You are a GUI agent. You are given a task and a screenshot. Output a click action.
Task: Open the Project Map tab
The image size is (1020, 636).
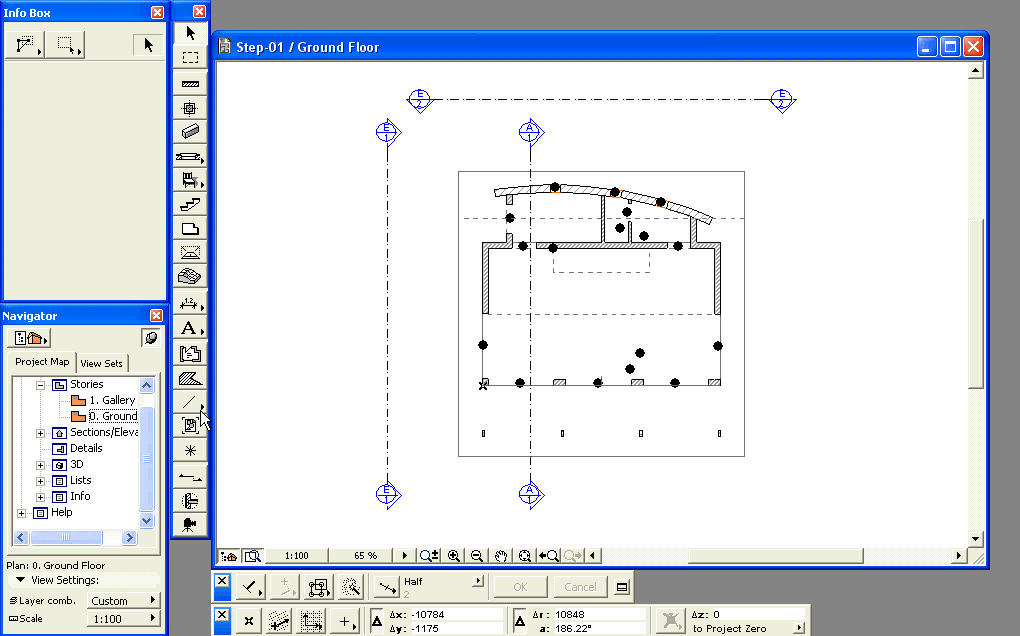point(42,362)
